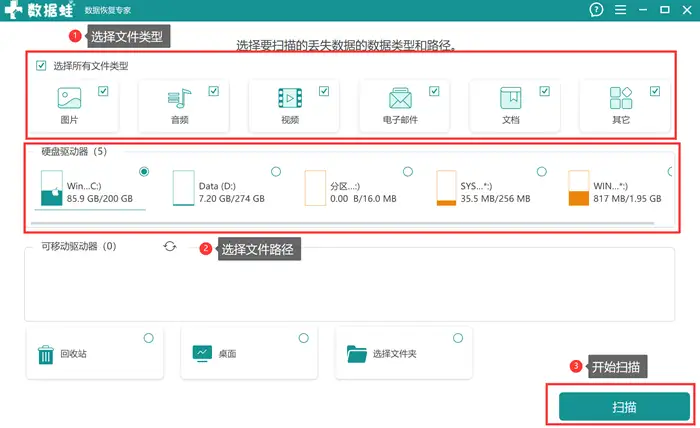
Task: Click the SYS 256 MB drive icon
Action: coord(446,188)
